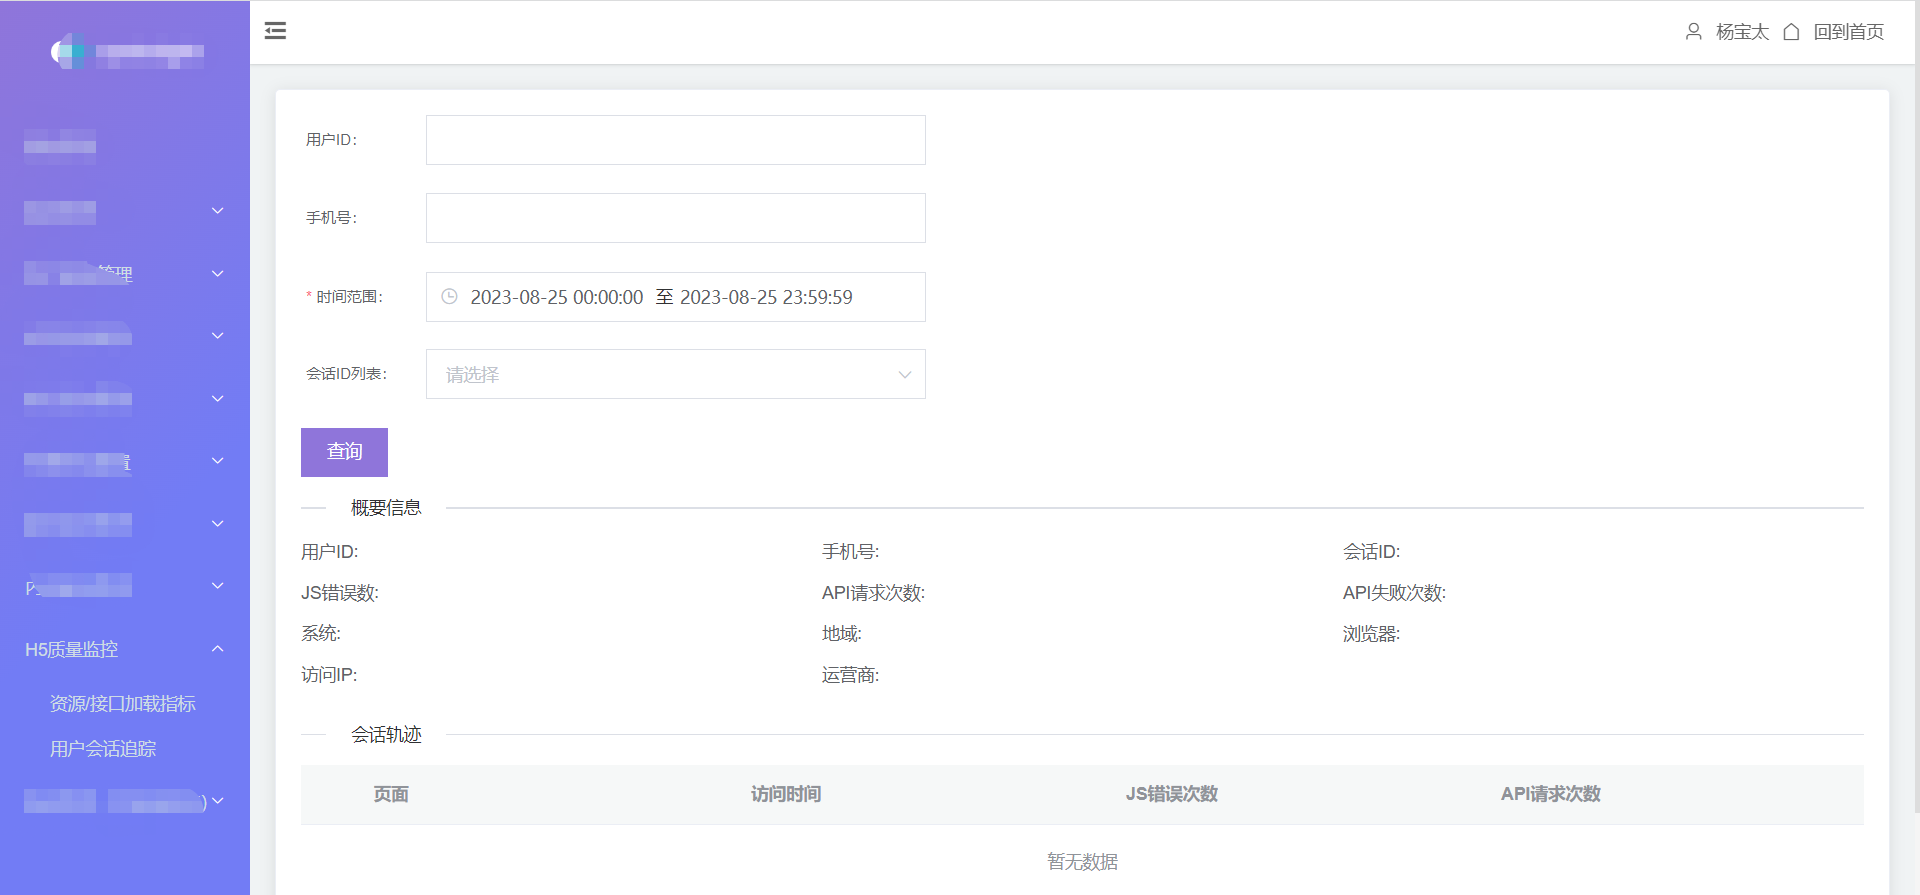The width and height of the screenshot is (1920, 895).
Task: Click the 会话ID summary label
Action: (x=1371, y=552)
